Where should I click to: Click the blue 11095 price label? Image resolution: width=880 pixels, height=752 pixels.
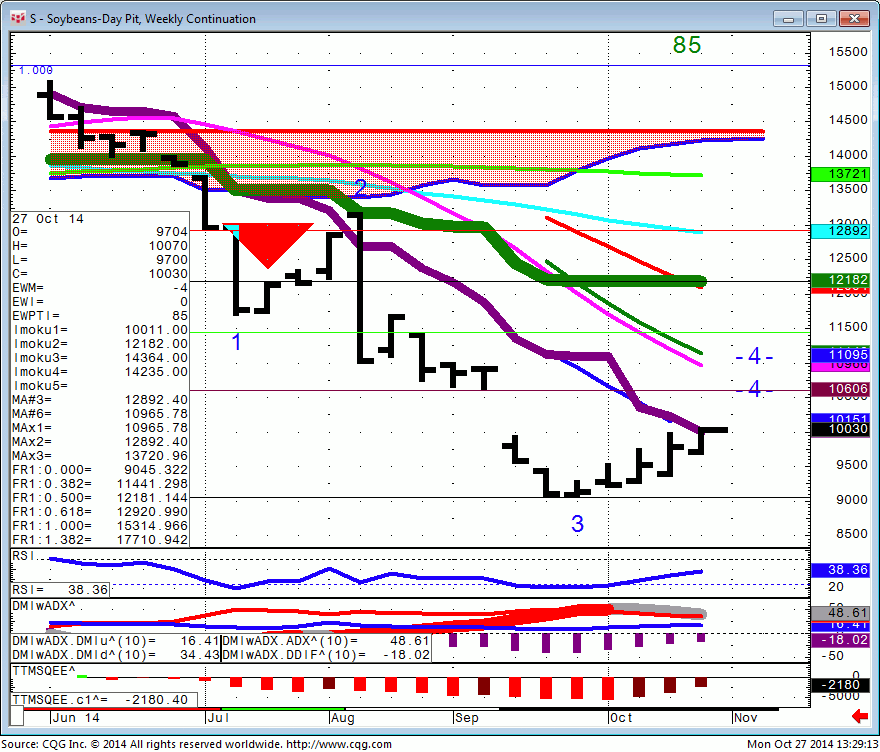tap(841, 354)
